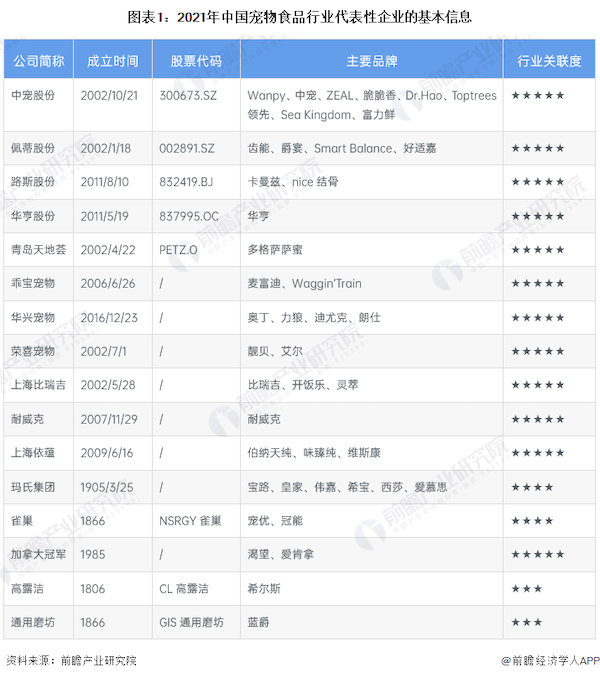Click the year 1985
Viewport: 600px width, 678px height.
point(93,554)
